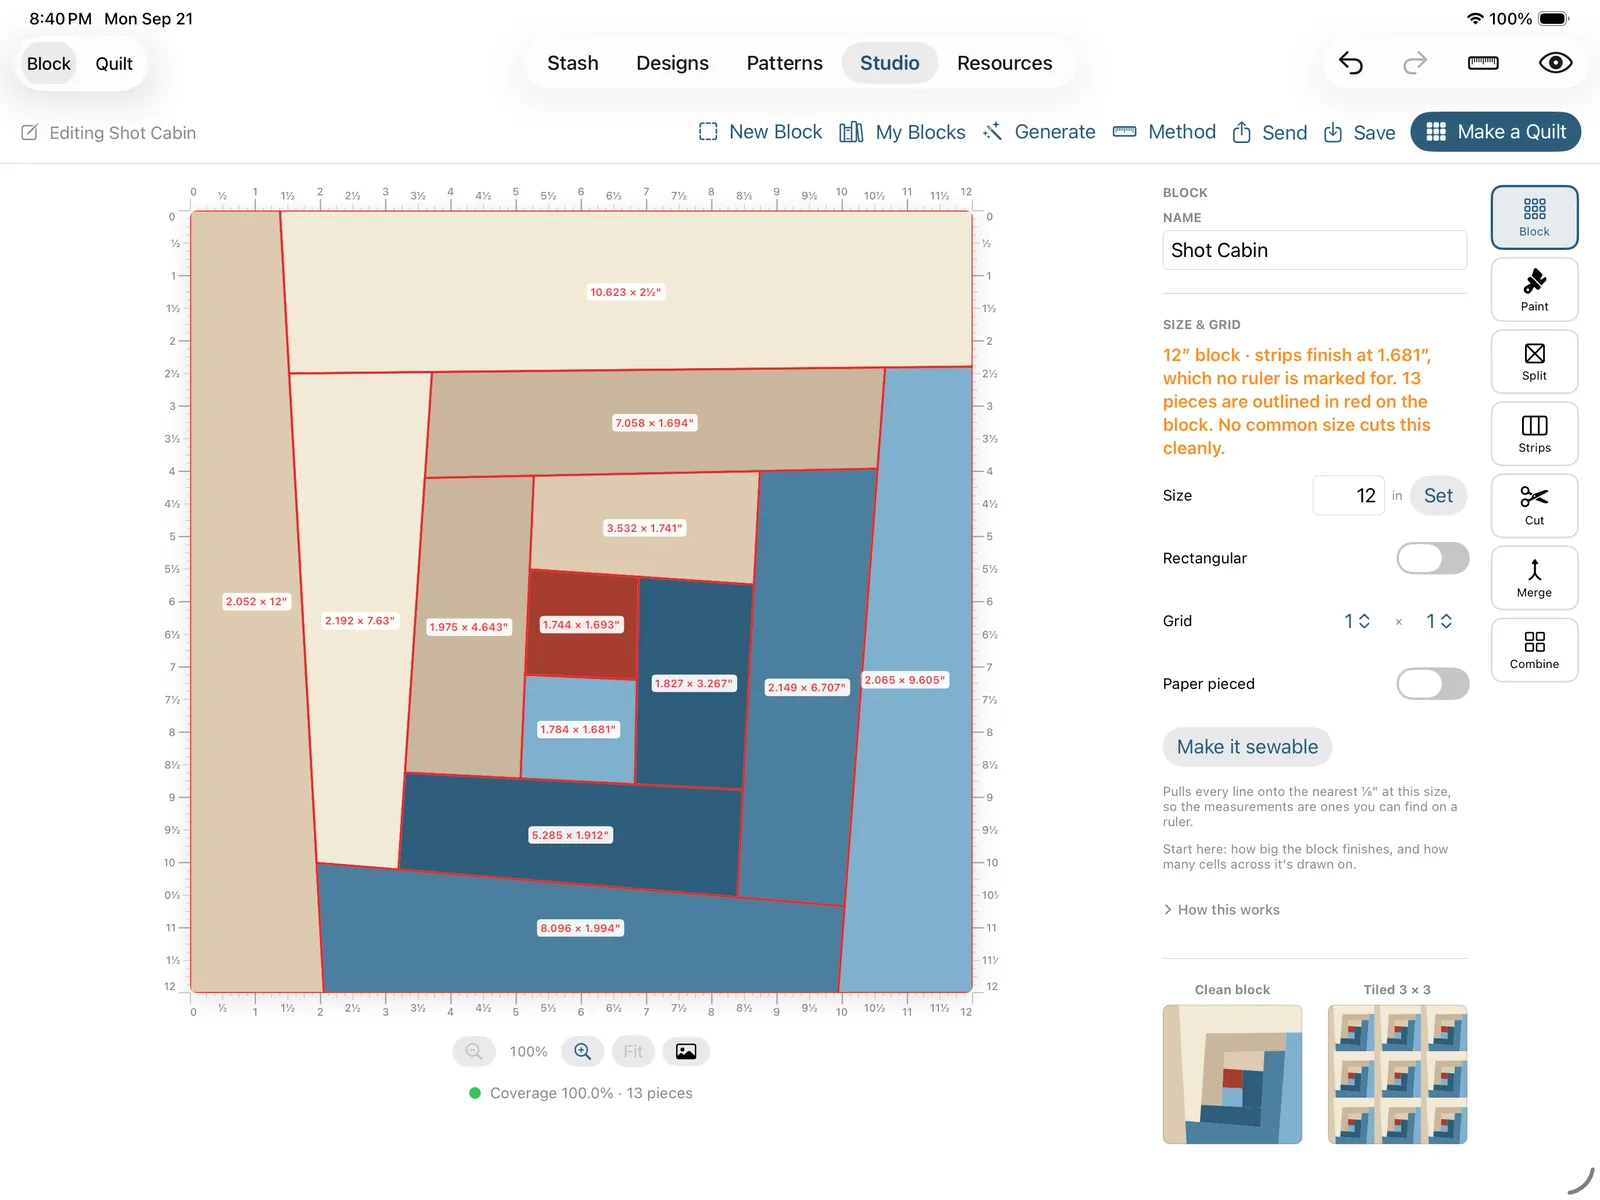Rename block via Editing Shot Cabin icon
This screenshot has width=1600, height=1200.
30,132
